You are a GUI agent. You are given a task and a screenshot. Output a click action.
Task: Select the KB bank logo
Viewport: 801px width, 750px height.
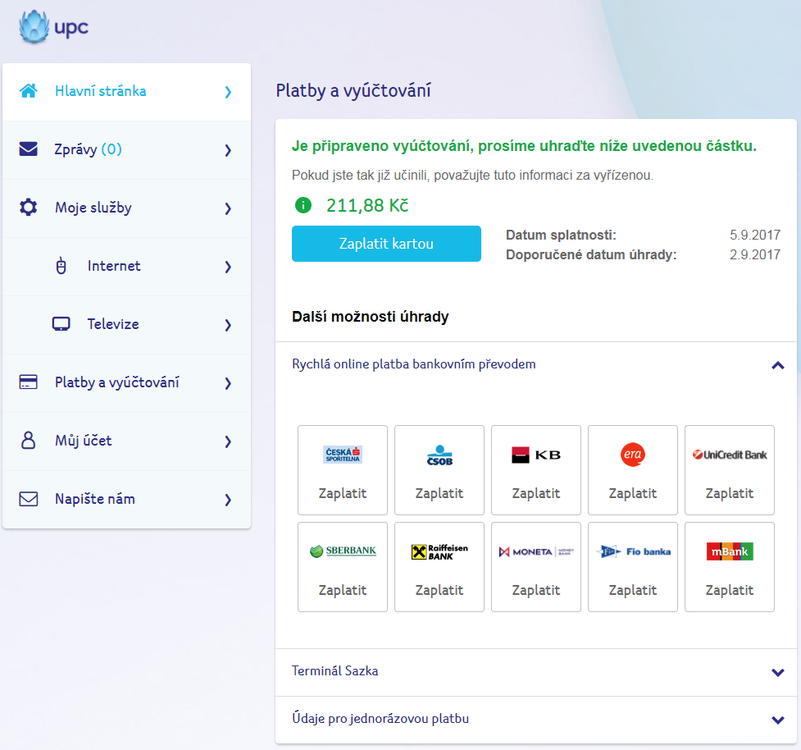point(536,455)
